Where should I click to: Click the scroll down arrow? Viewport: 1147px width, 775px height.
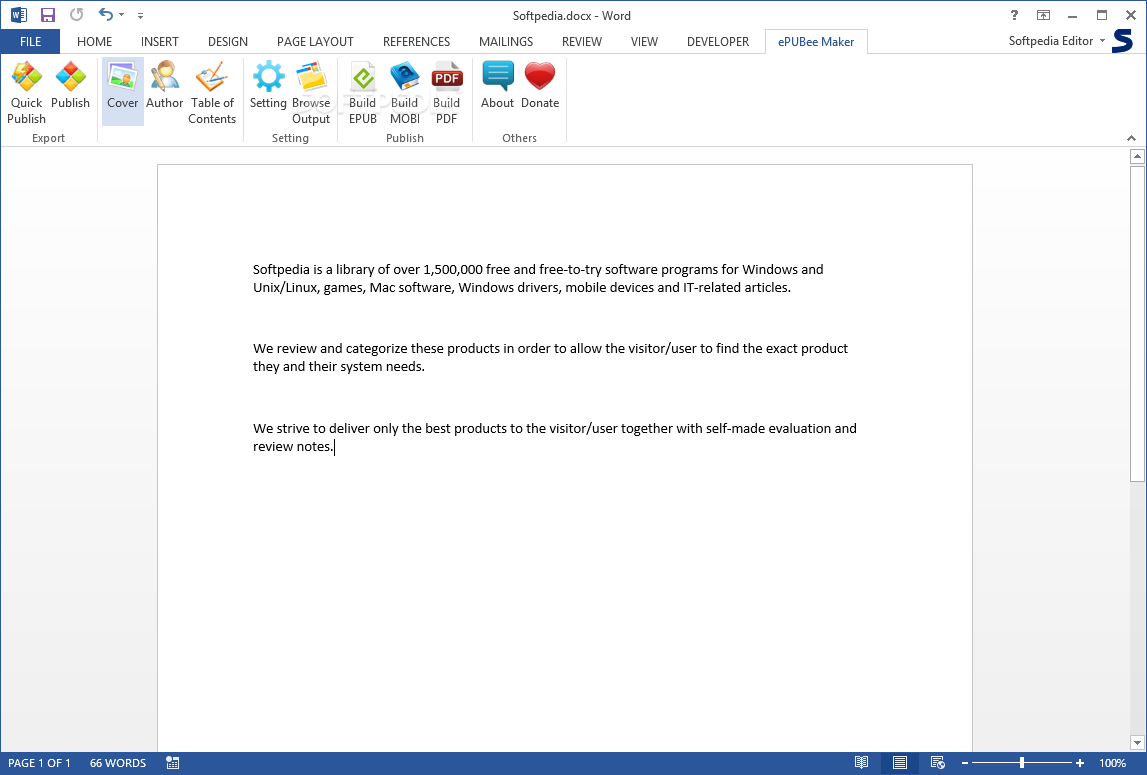(x=1137, y=743)
